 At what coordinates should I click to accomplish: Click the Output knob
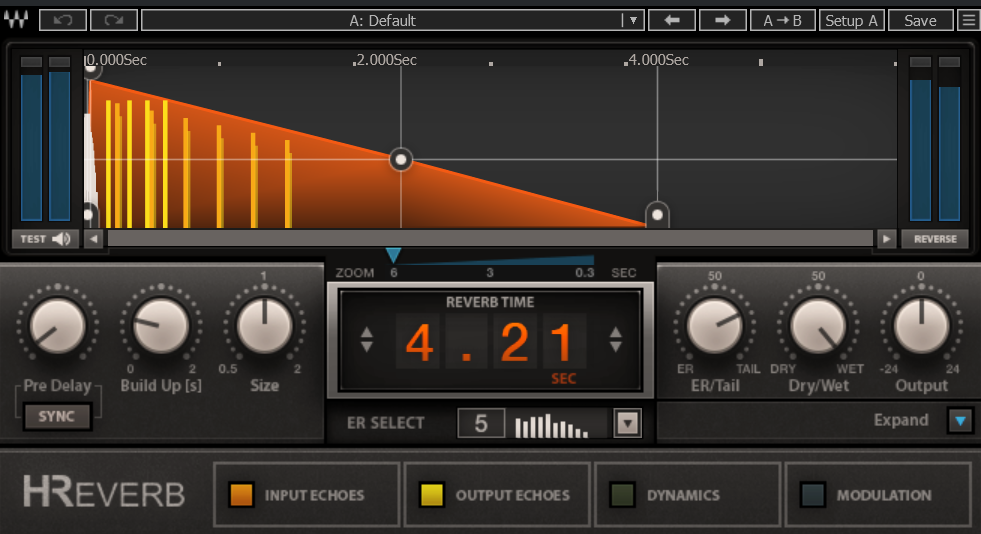pyautogui.click(x=922, y=326)
